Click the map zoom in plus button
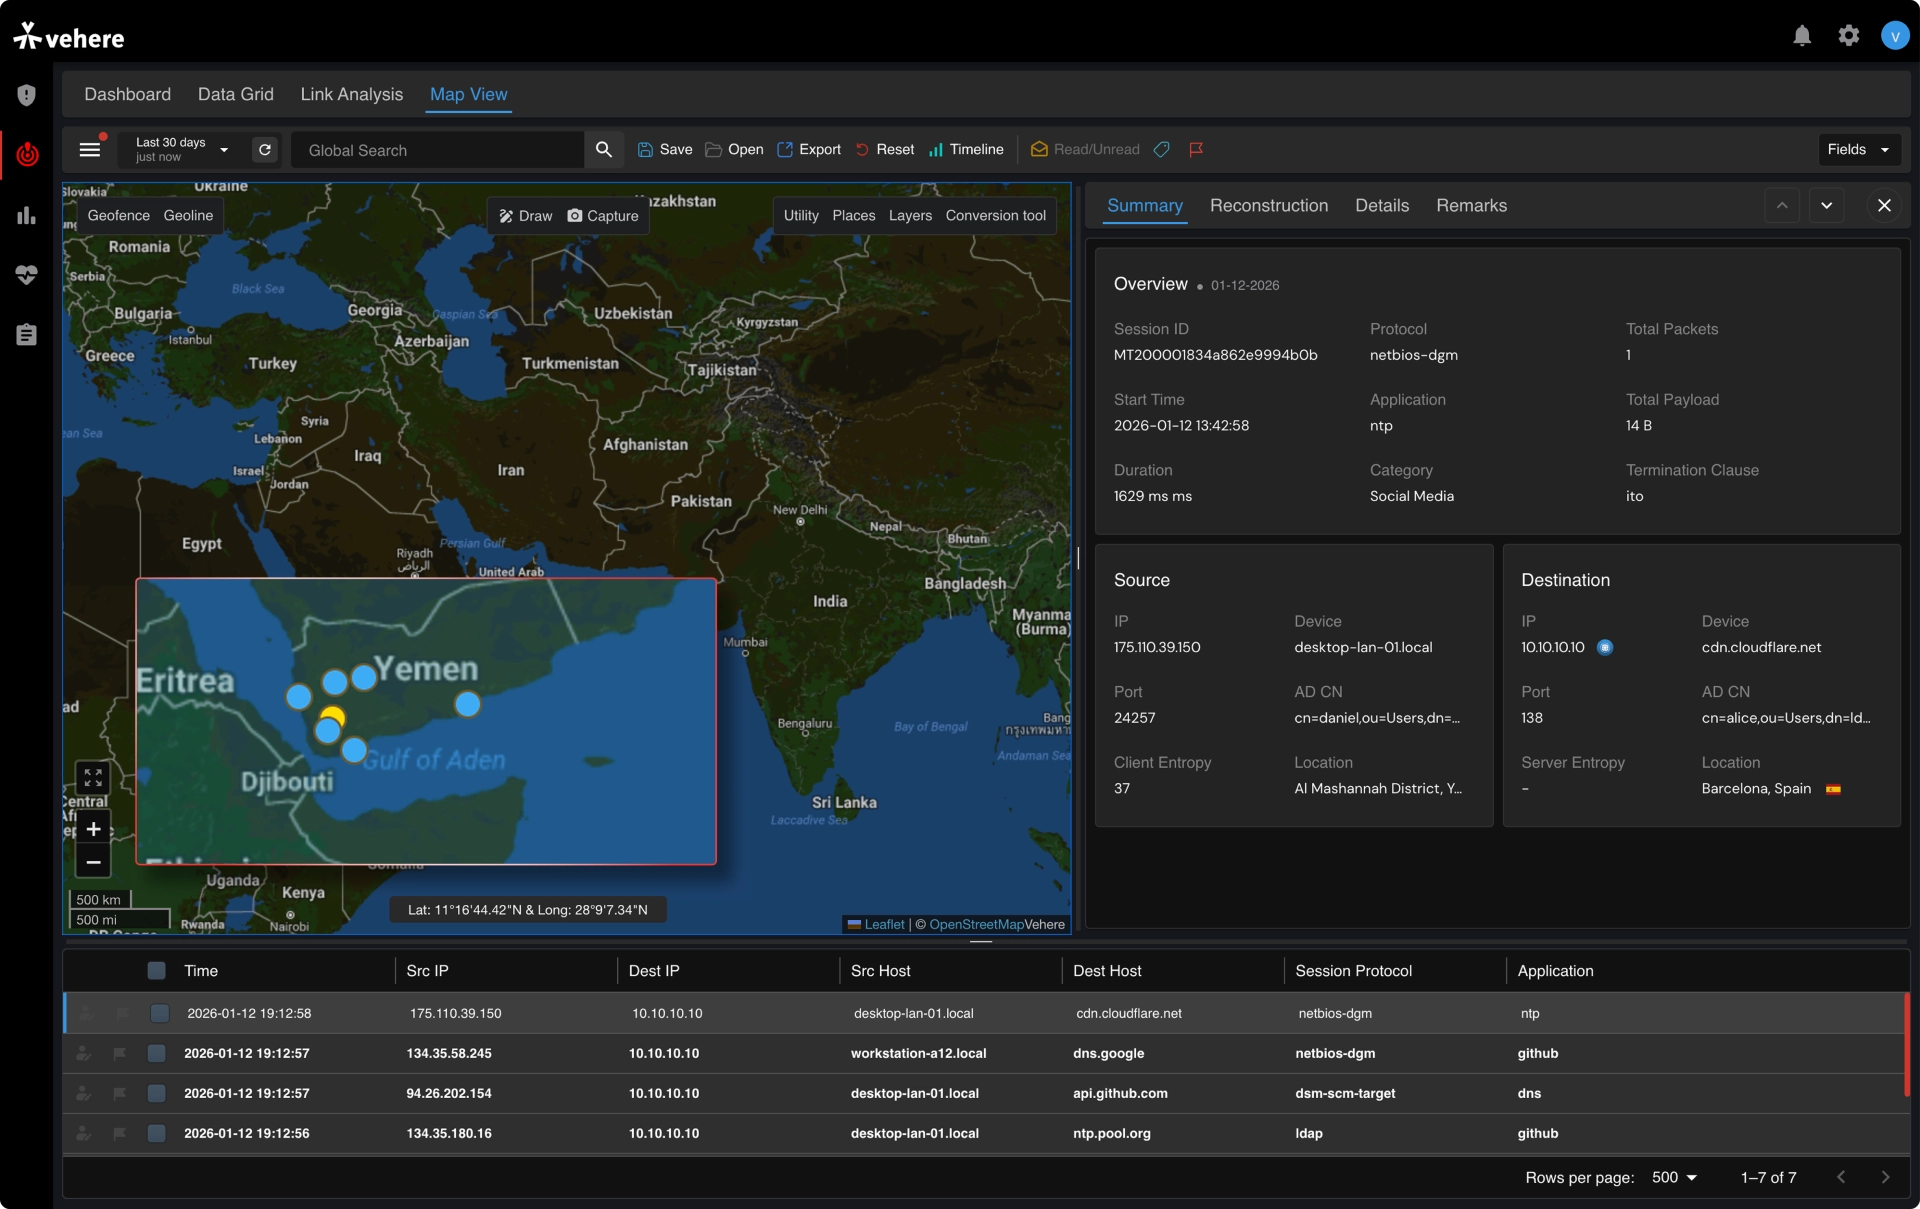 (93, 829)
